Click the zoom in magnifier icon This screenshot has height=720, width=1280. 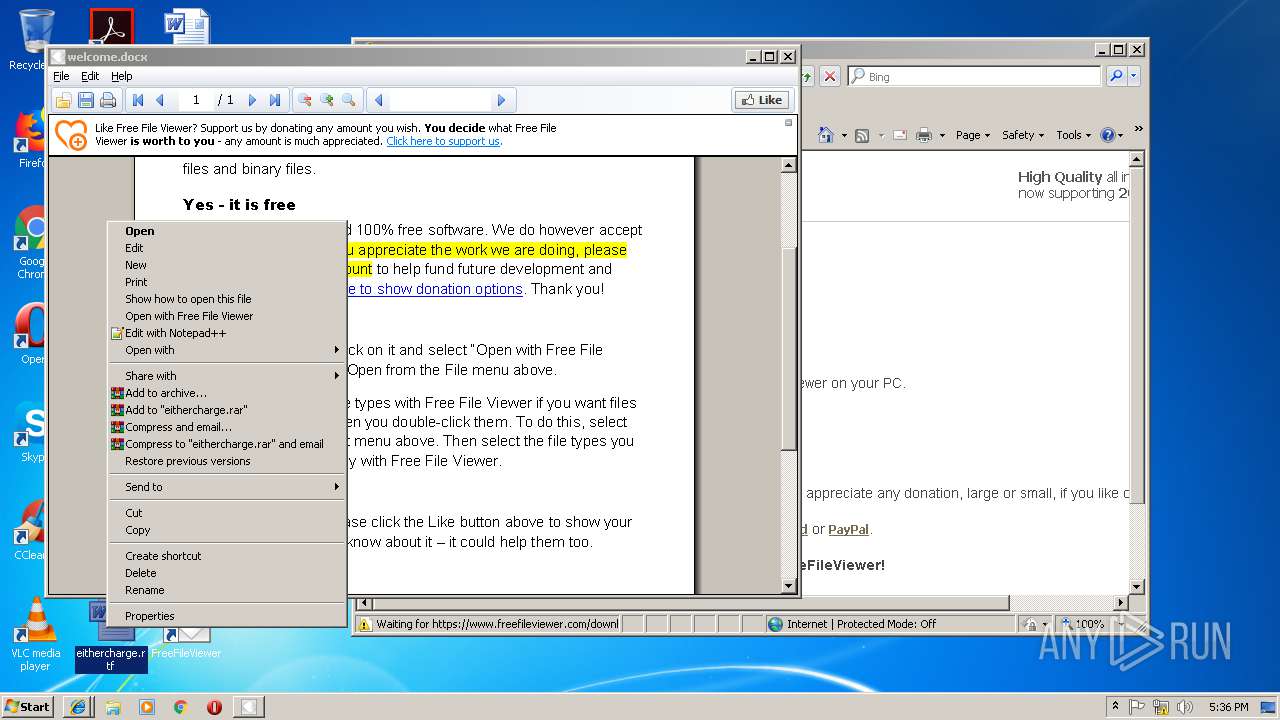(x=327, y=100)
